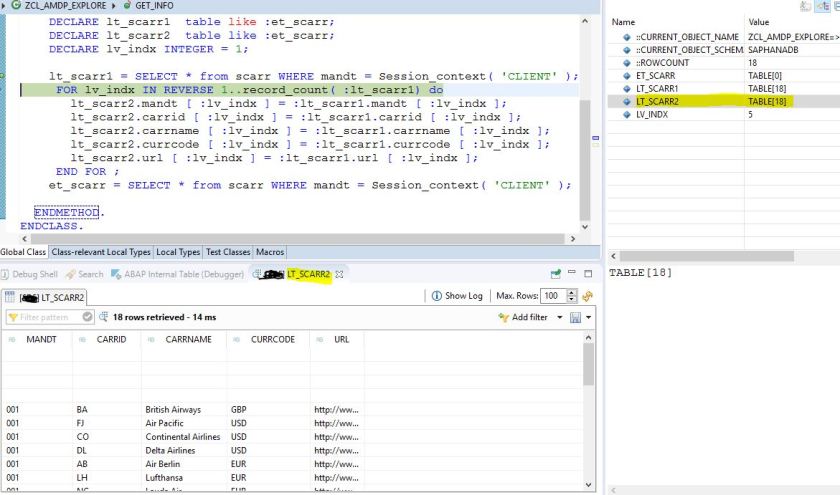
Task: Click the Show Log info icon
Action: click(435, 296)
